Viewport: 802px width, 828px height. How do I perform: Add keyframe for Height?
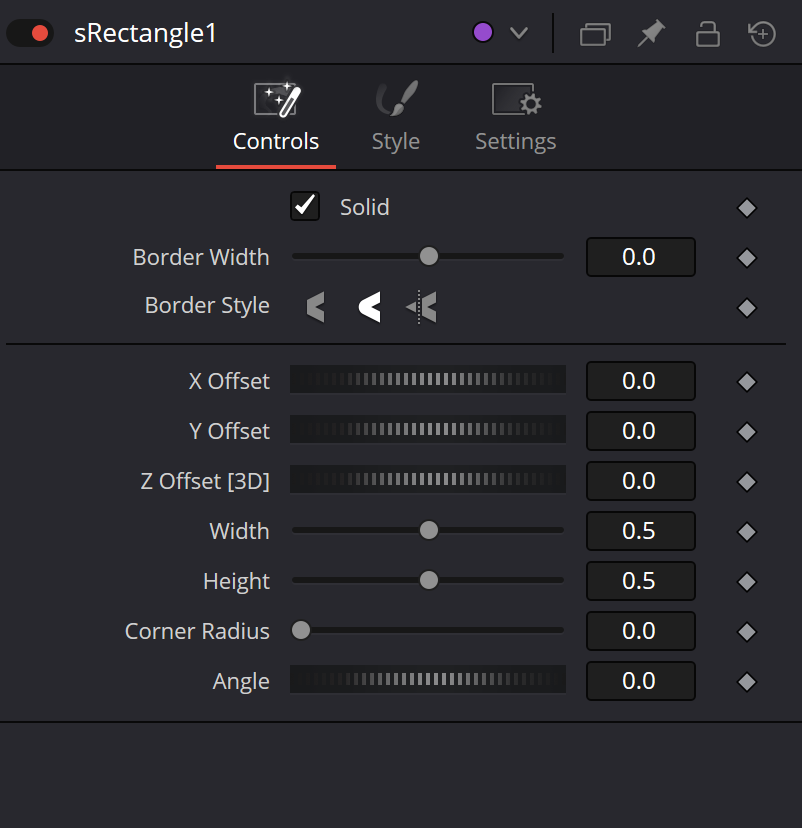[x=747, y=582]
